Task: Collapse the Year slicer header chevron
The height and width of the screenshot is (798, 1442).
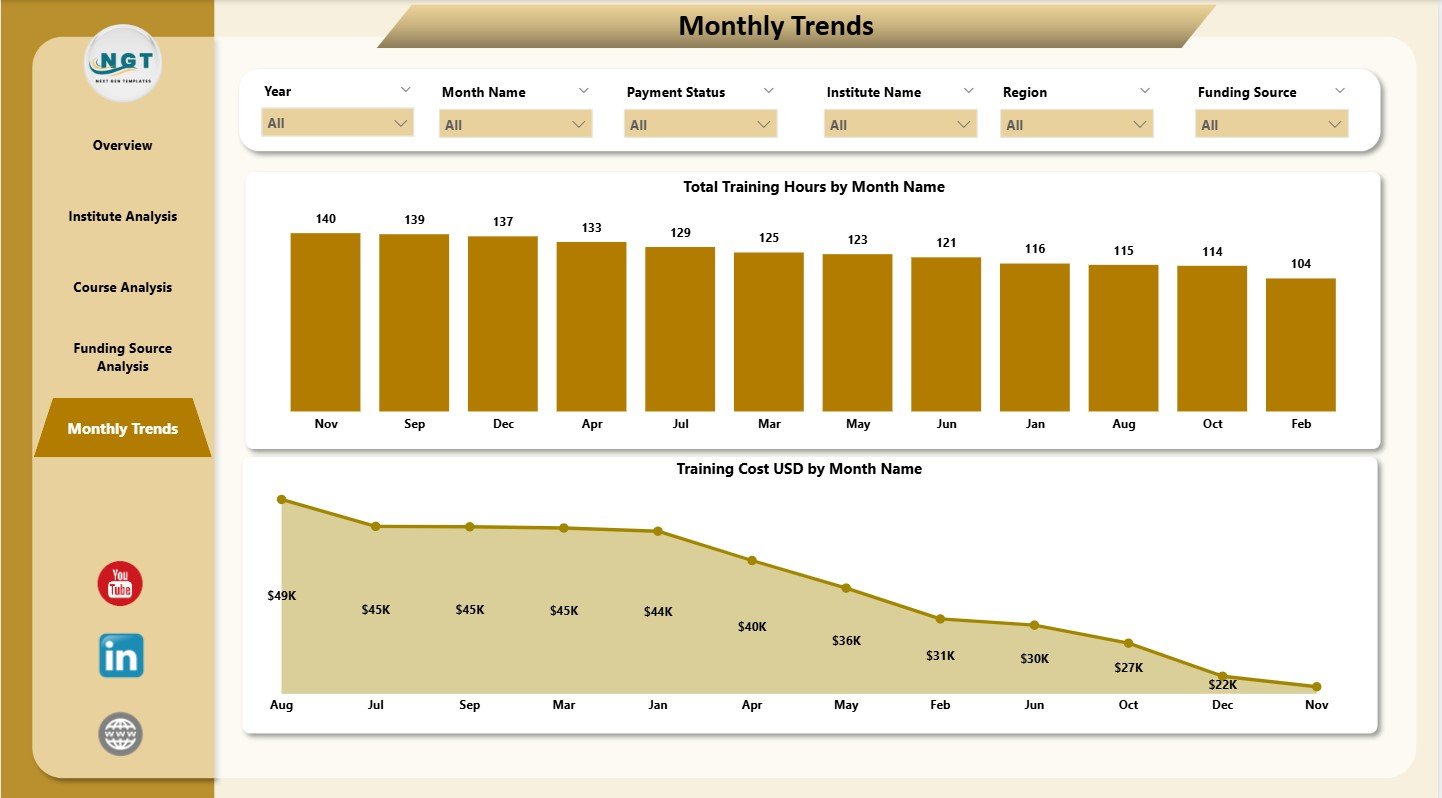Action: (406, 89)
